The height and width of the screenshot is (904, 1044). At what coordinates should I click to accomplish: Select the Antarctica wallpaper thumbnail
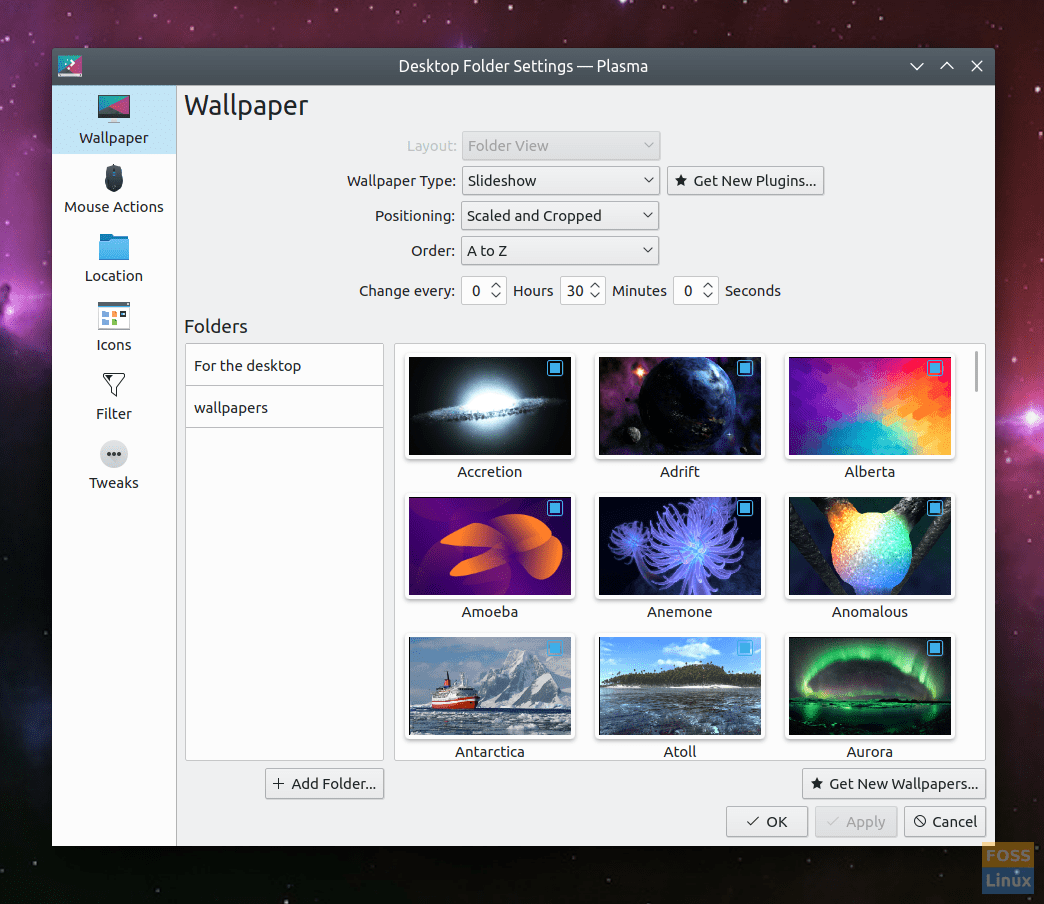489,686
